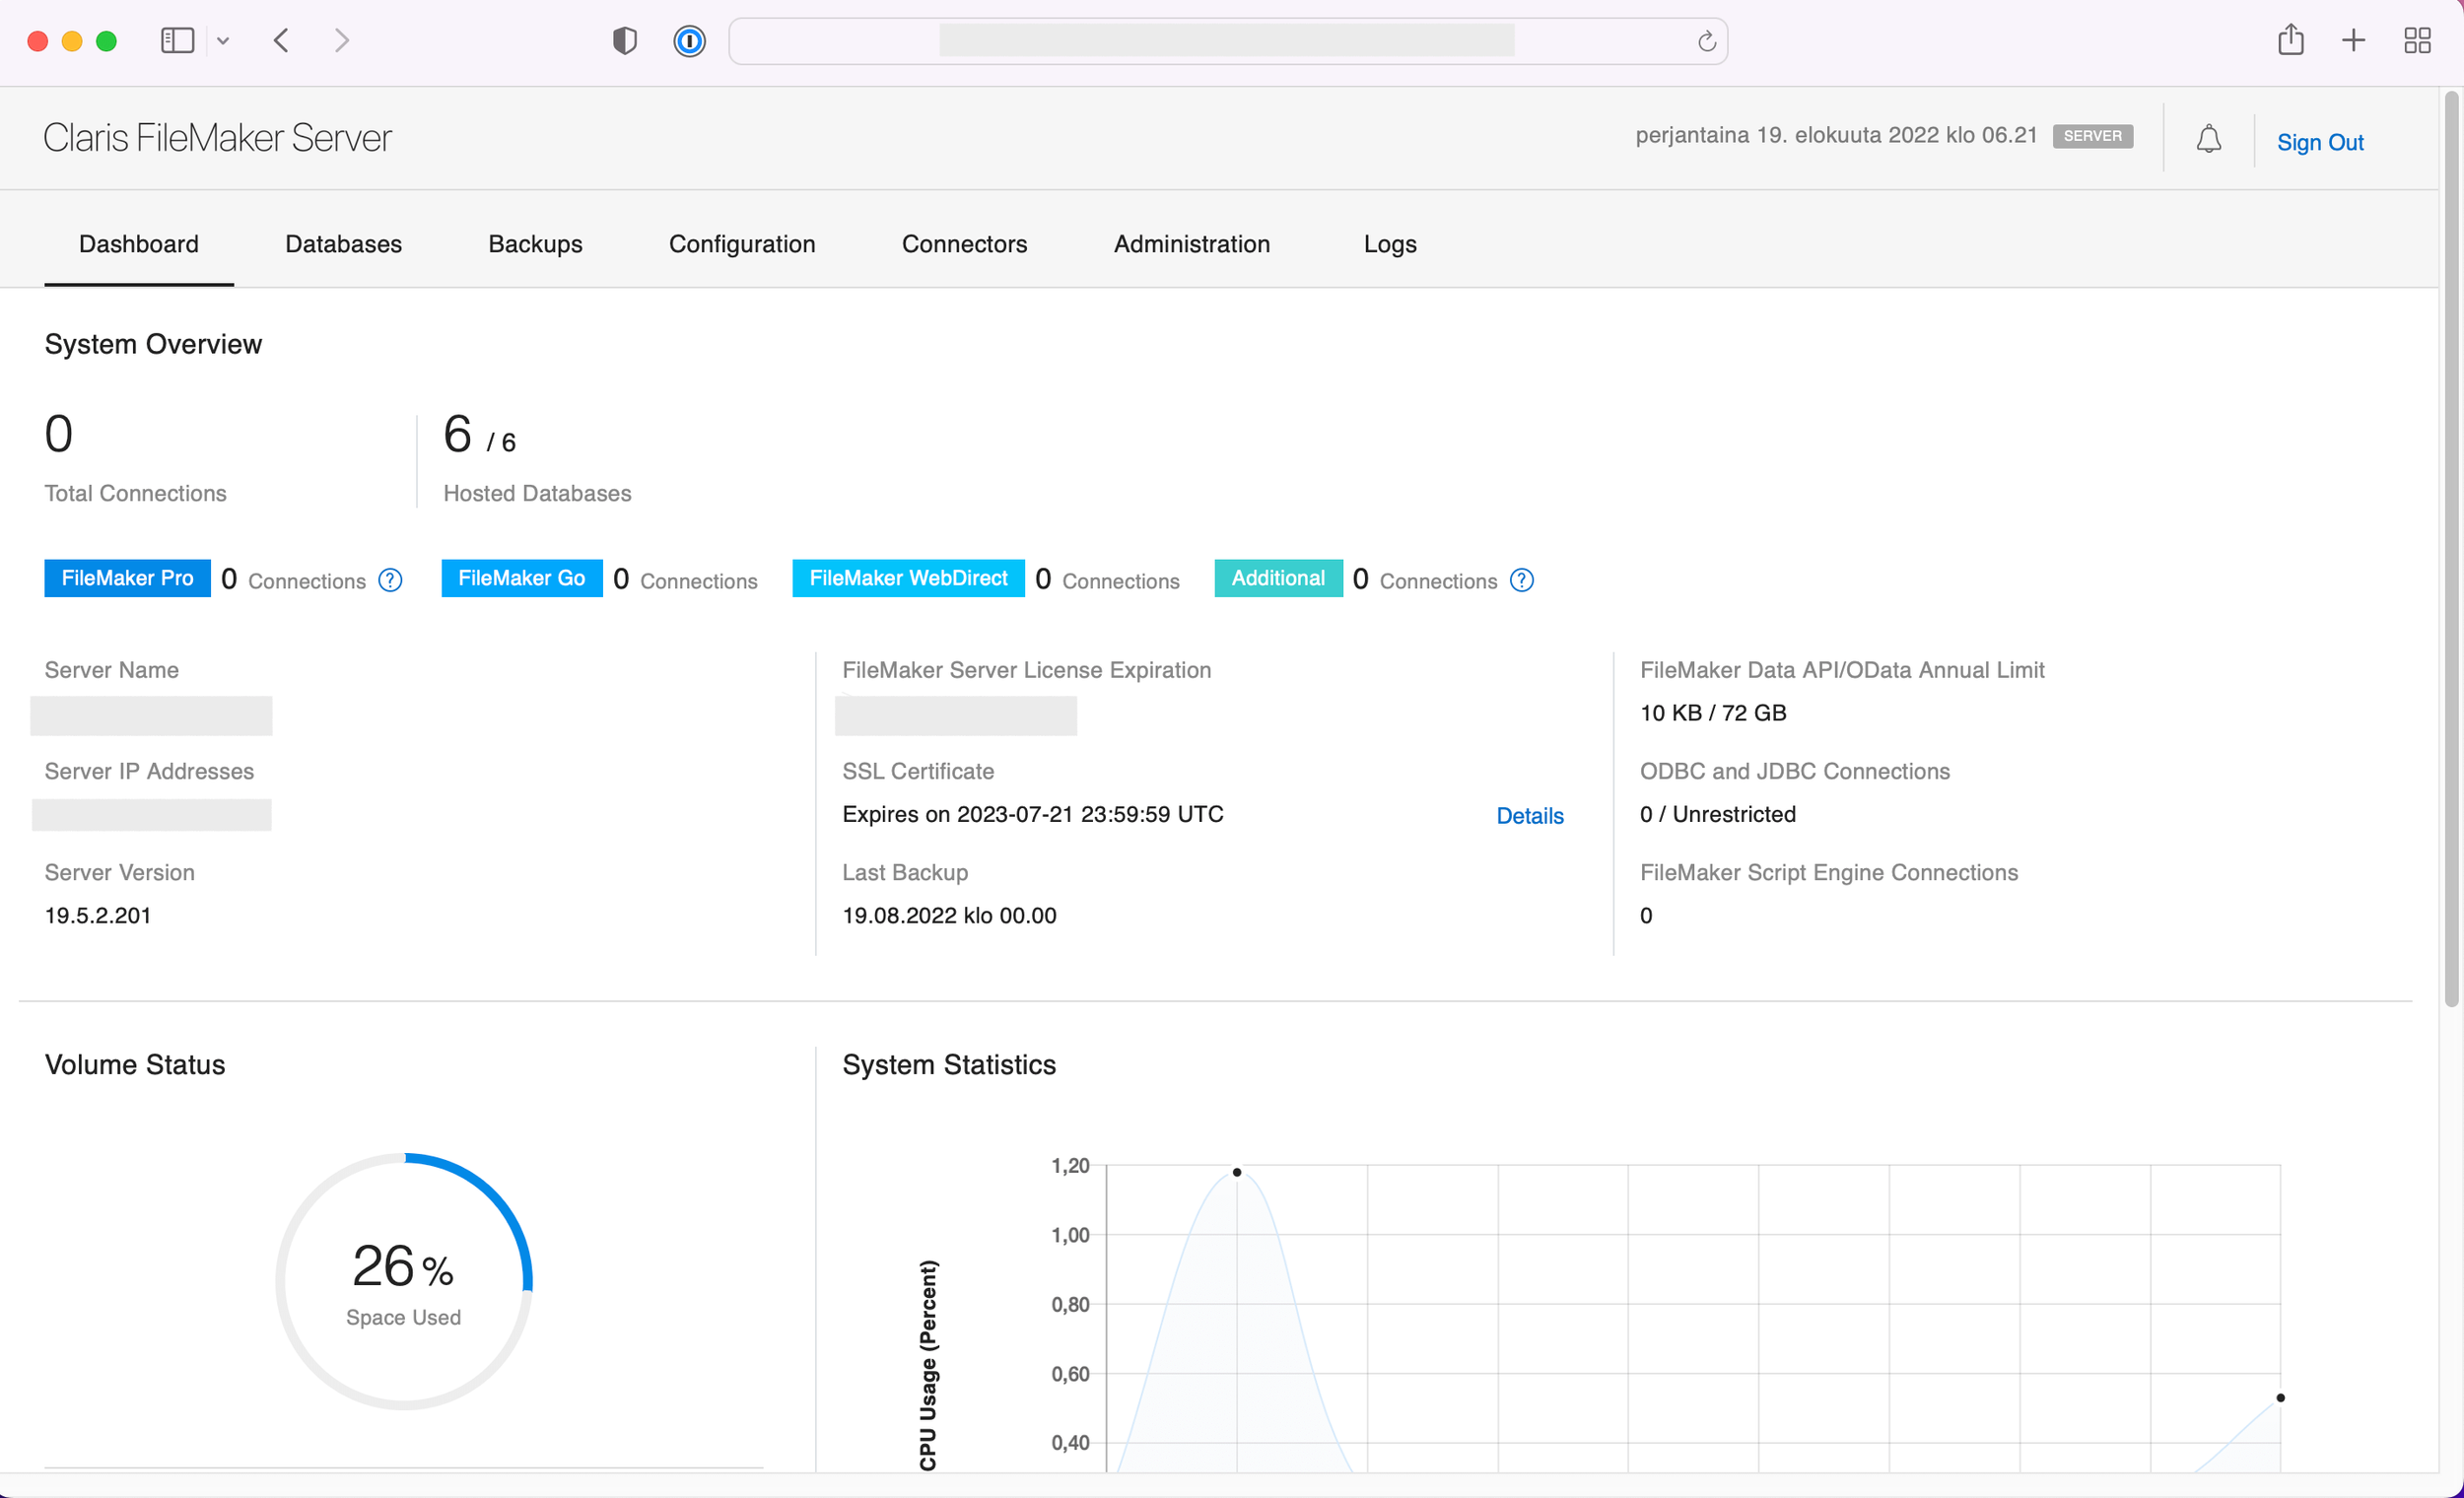2464x1498 pixels.
Task: Click the page vertical scrollbar
Action: [2450, 550]
